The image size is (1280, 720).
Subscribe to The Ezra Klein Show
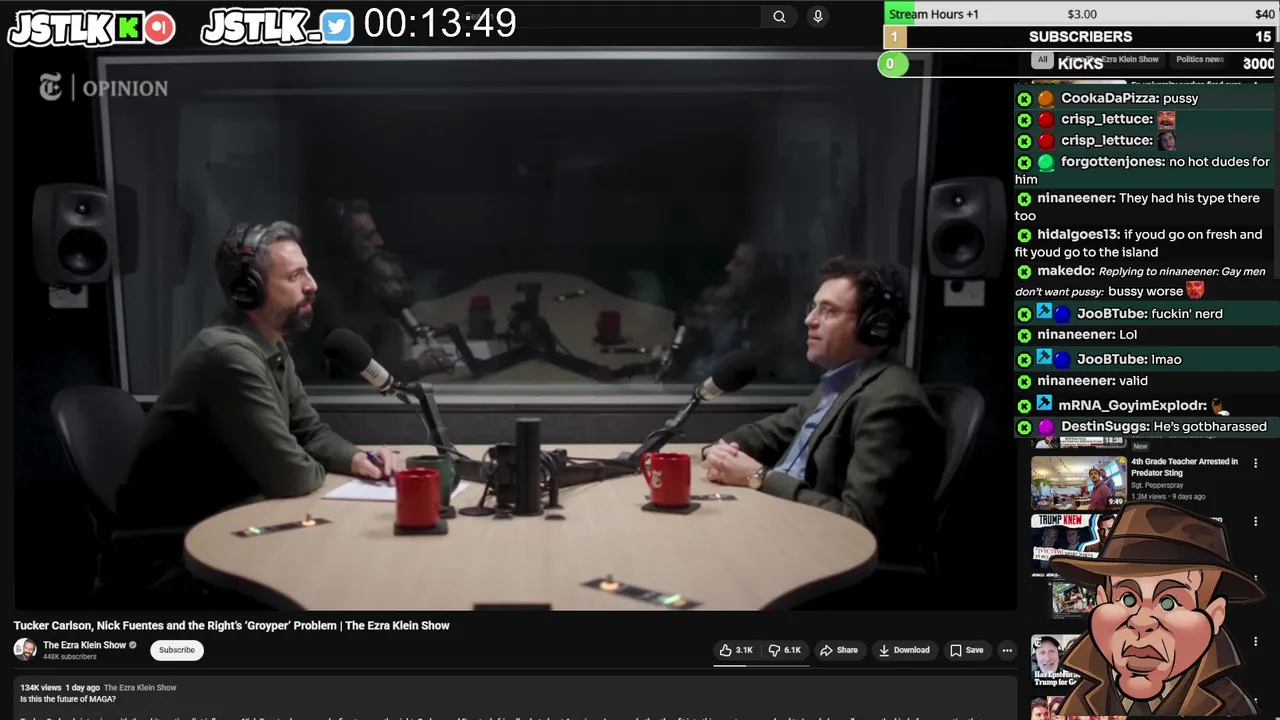(x=177, y=650)
